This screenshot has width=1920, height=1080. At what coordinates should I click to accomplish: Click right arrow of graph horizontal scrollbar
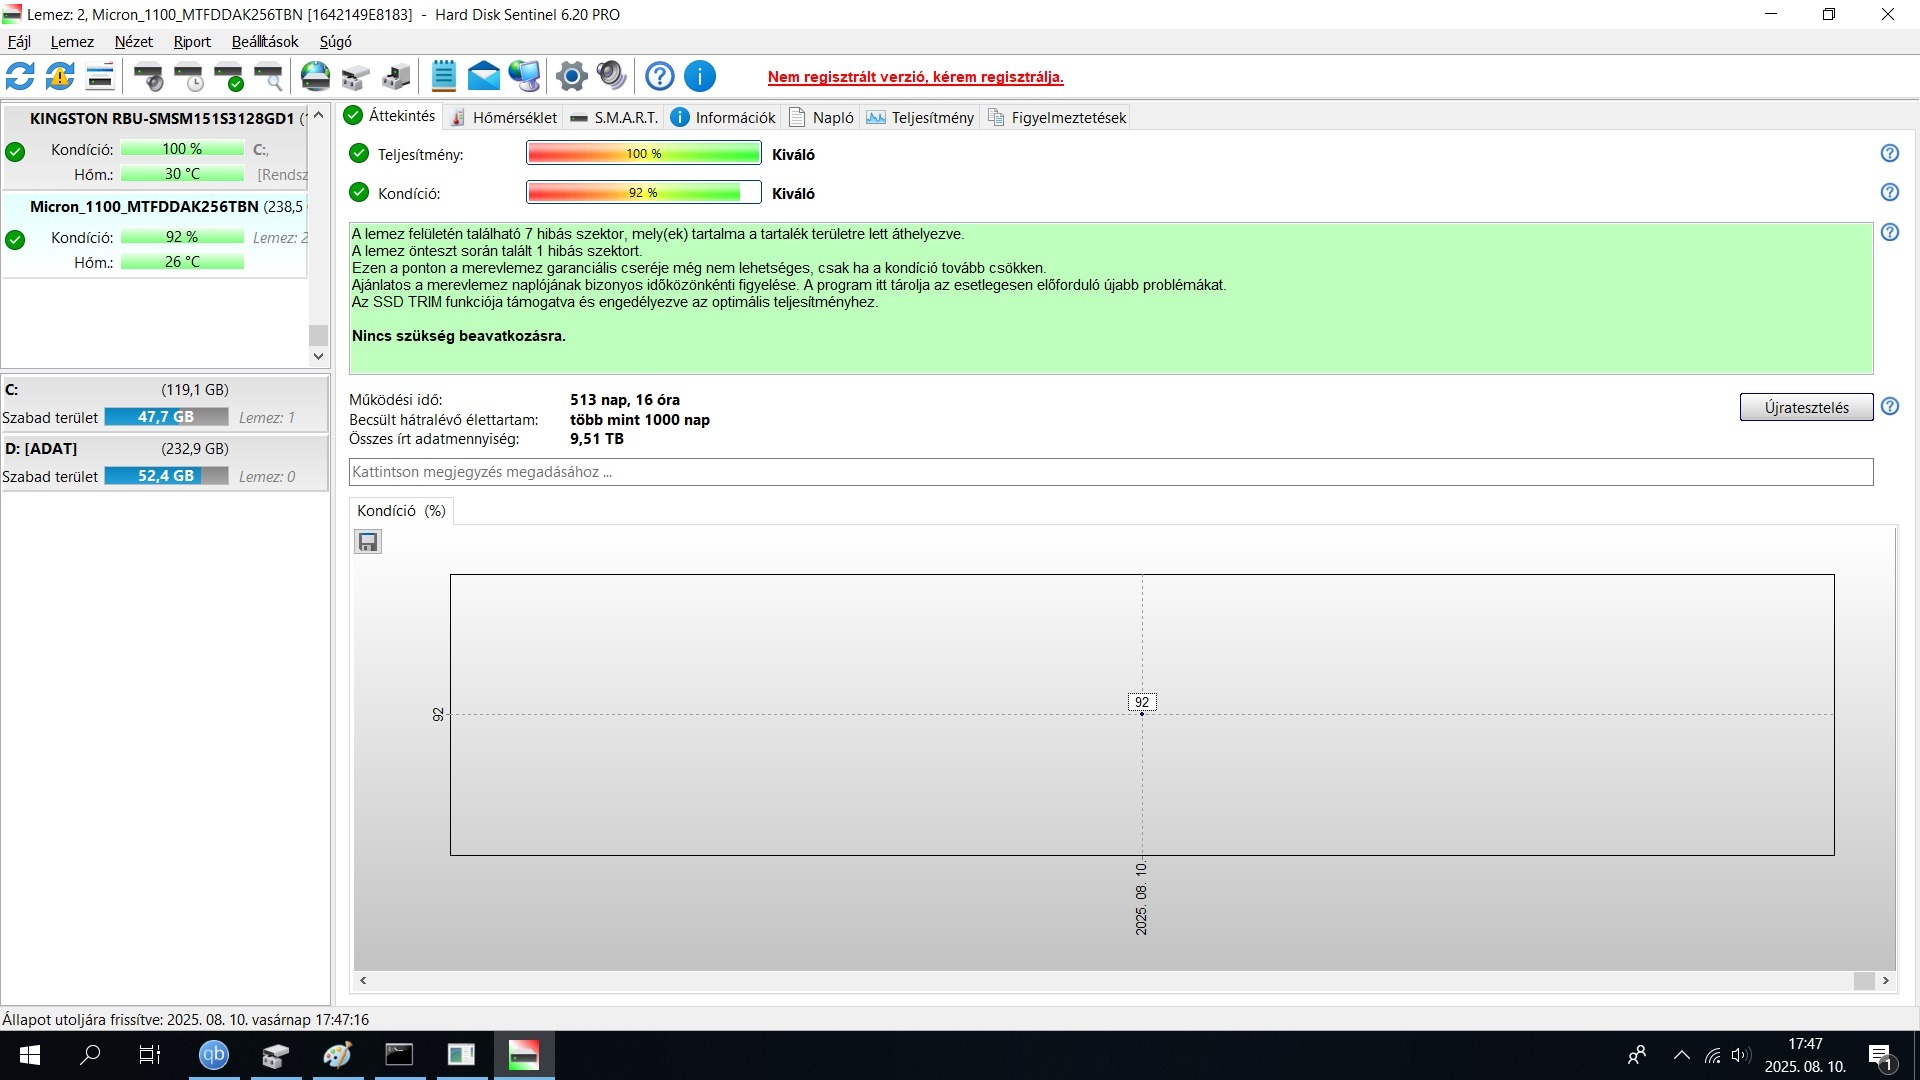tap(1886, 981)
